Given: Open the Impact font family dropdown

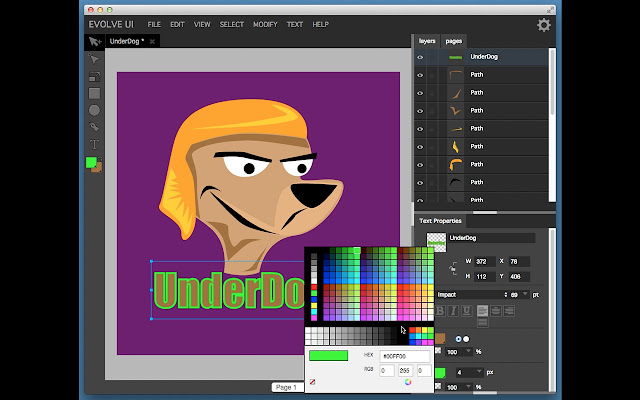Looking at the screenshot, I should (x=471, y=295).
